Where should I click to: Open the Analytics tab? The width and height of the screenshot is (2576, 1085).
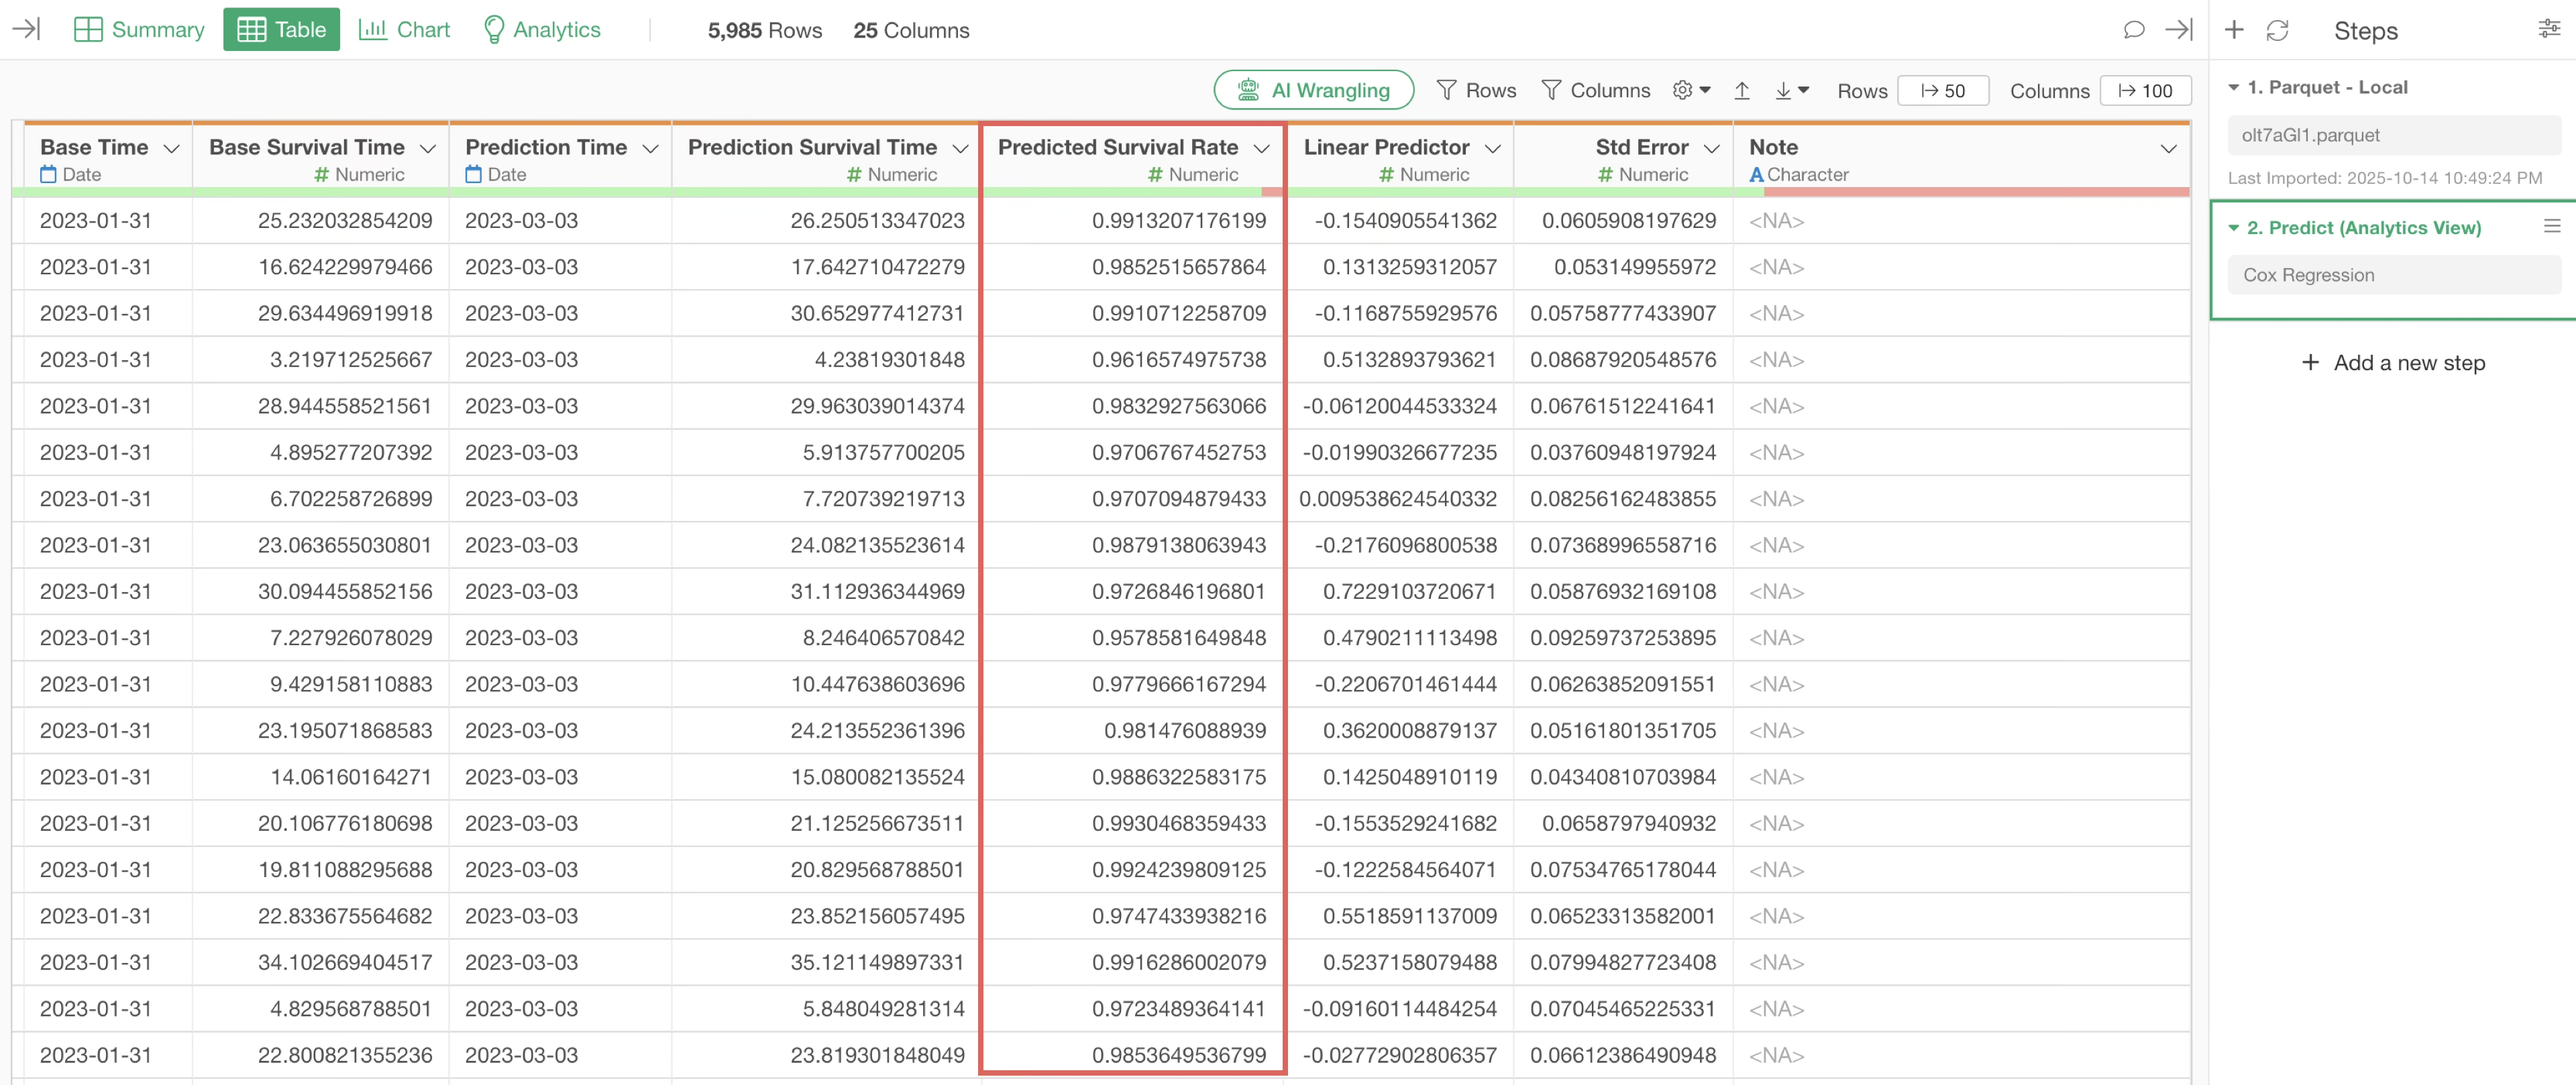[x=541, y=30]
